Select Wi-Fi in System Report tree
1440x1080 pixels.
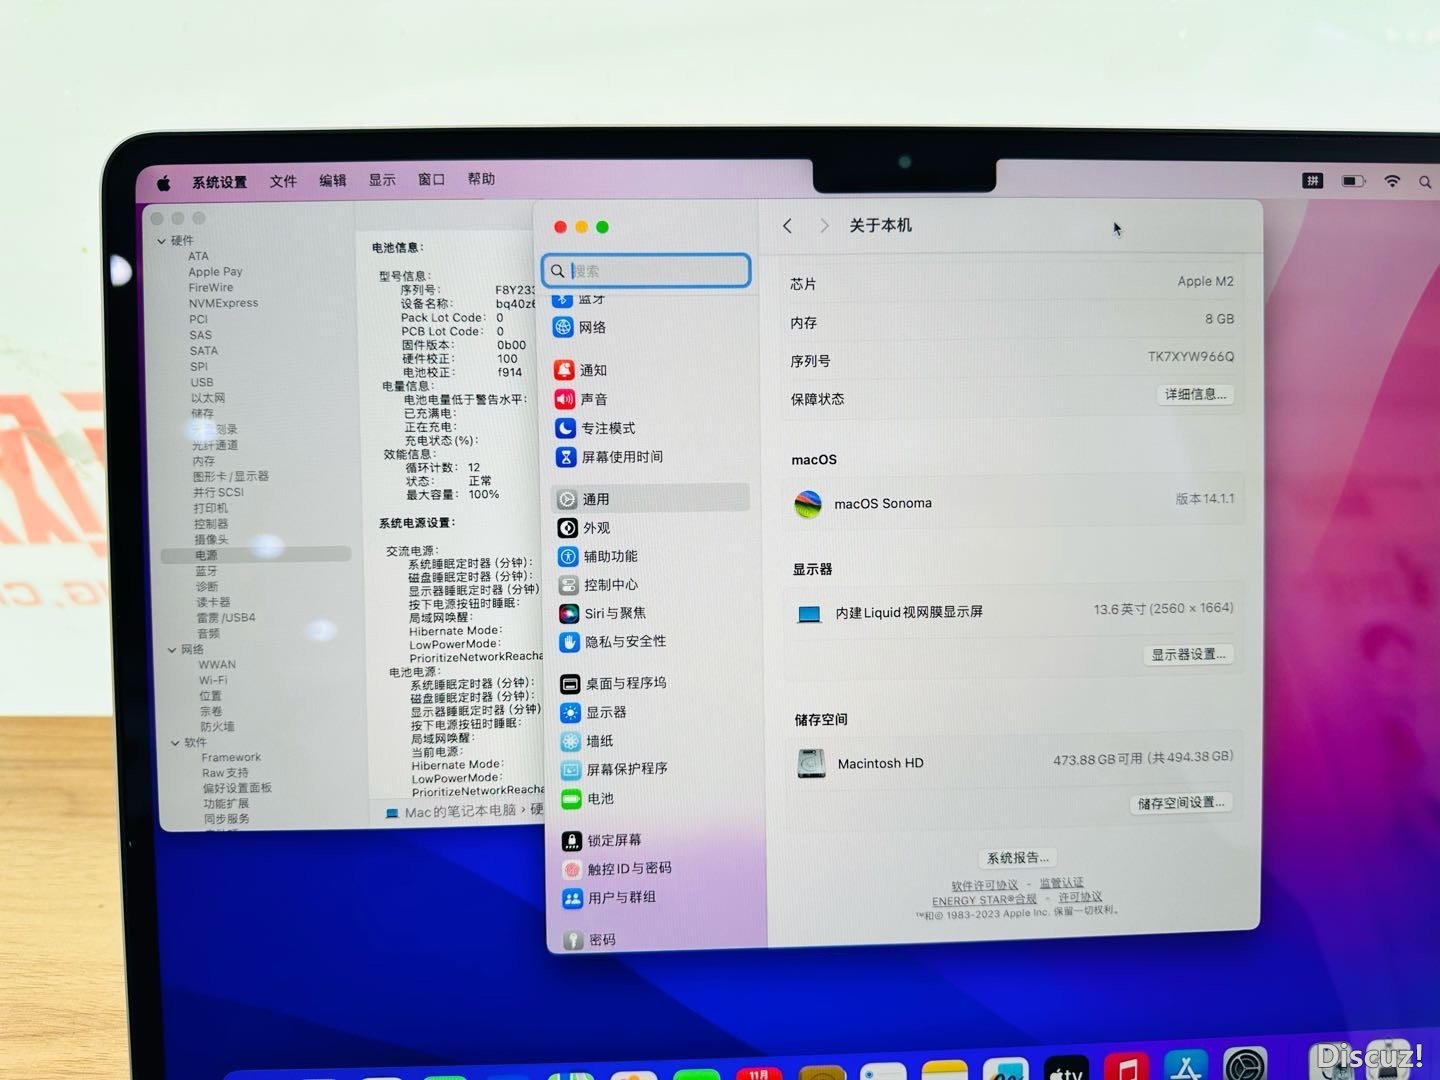213,680
